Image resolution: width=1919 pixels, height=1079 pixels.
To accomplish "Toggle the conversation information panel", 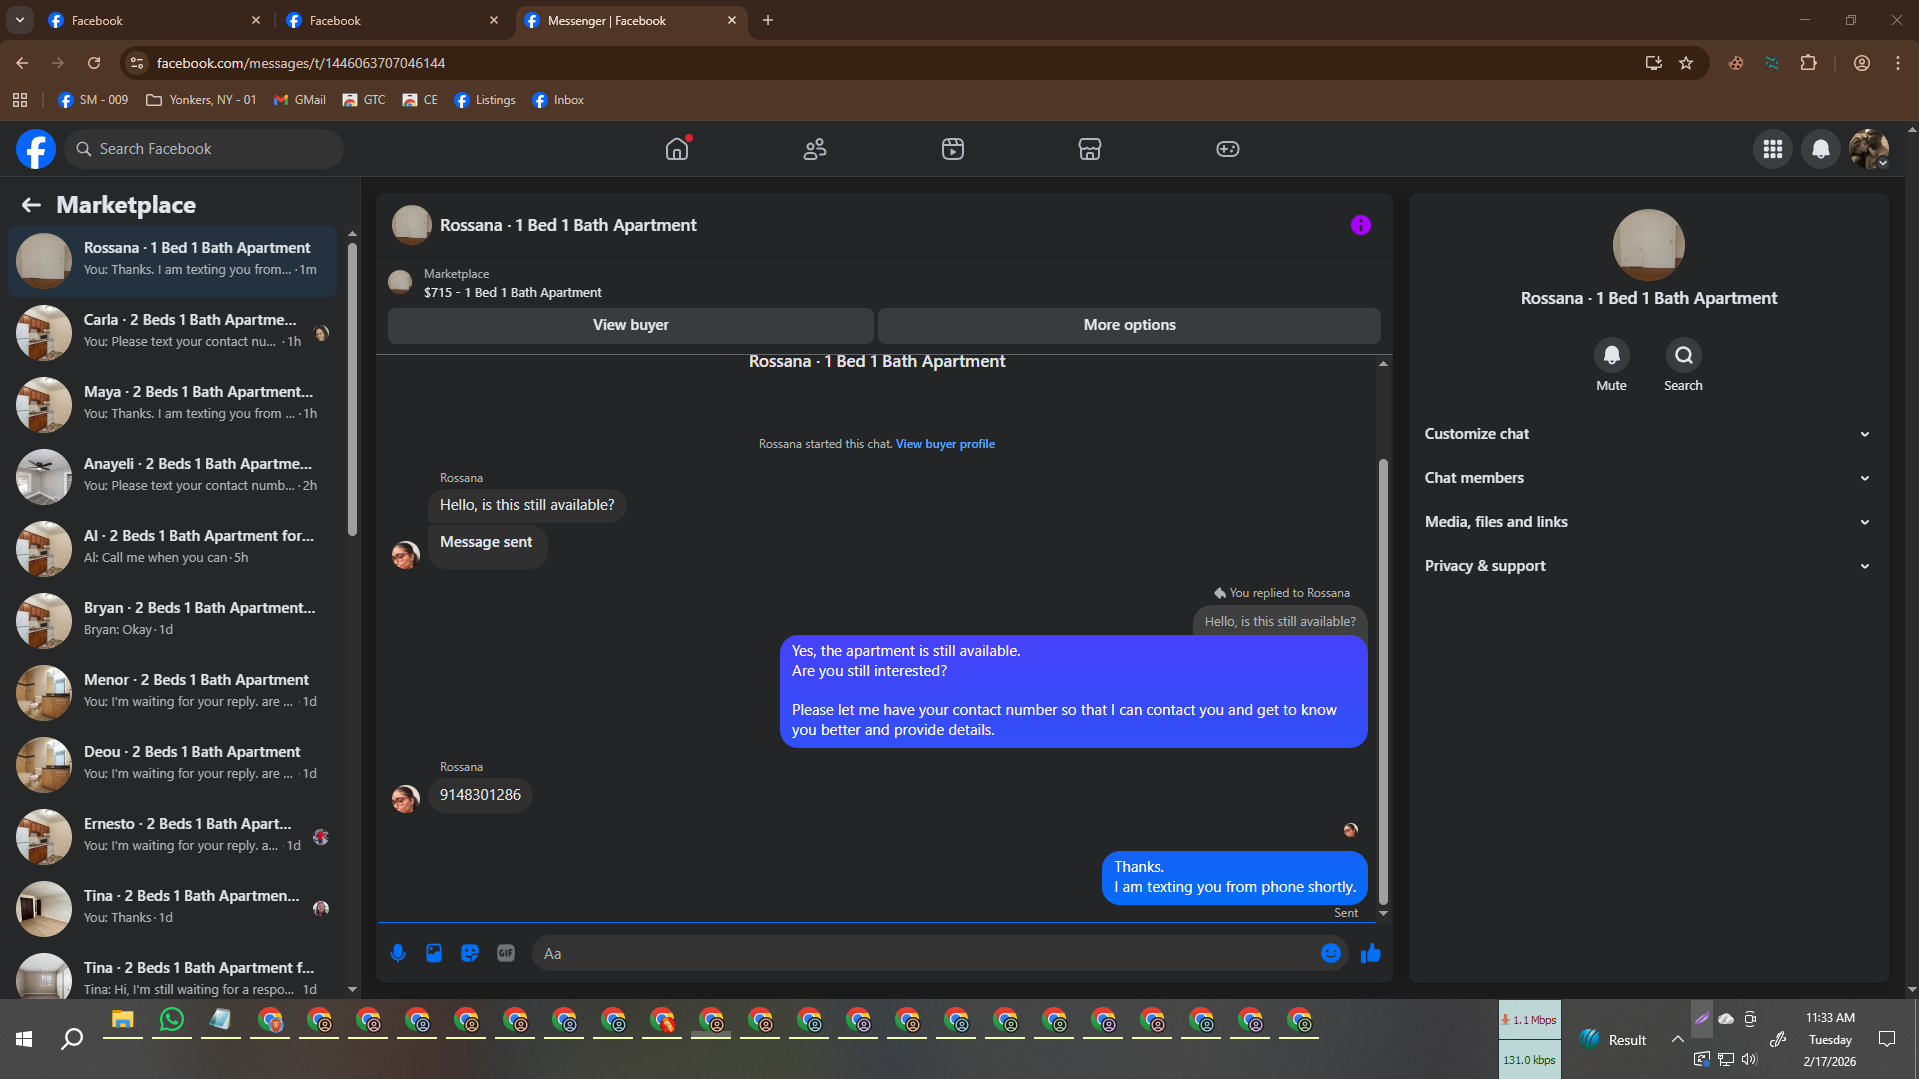I will 1360,226.
